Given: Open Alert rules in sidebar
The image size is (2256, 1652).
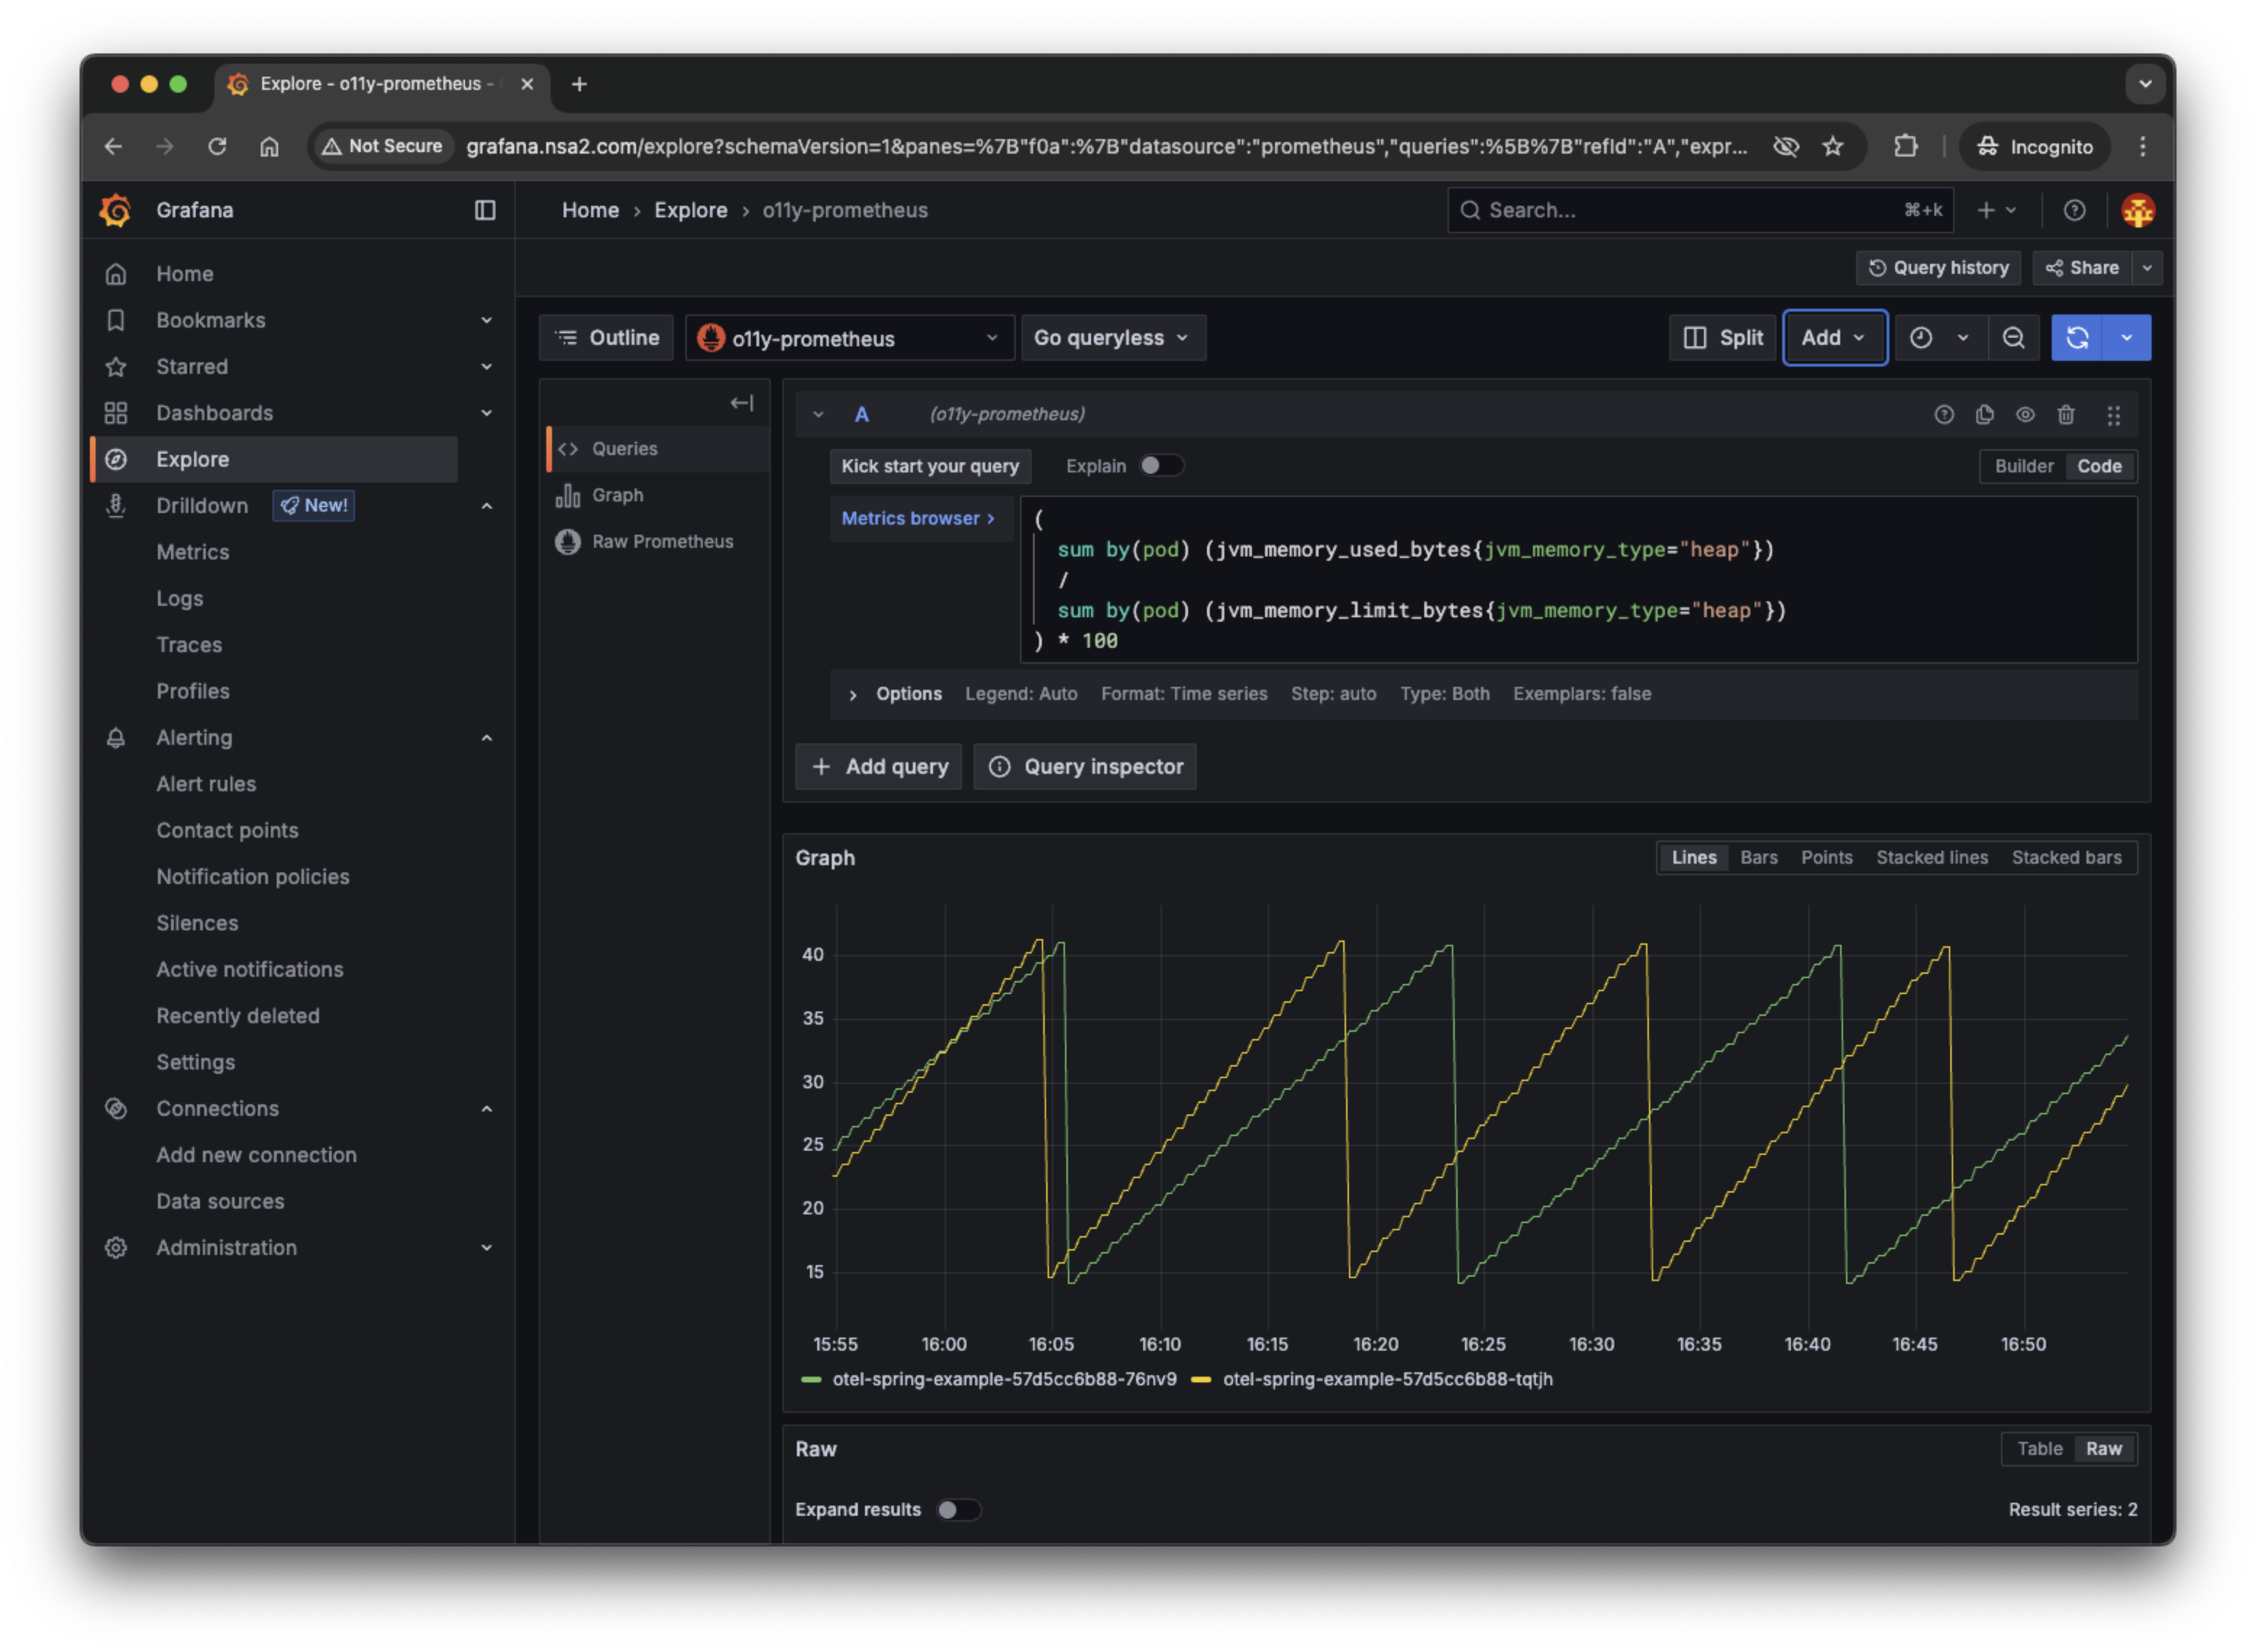Looking at the screenshot, I should pos(206,784).
